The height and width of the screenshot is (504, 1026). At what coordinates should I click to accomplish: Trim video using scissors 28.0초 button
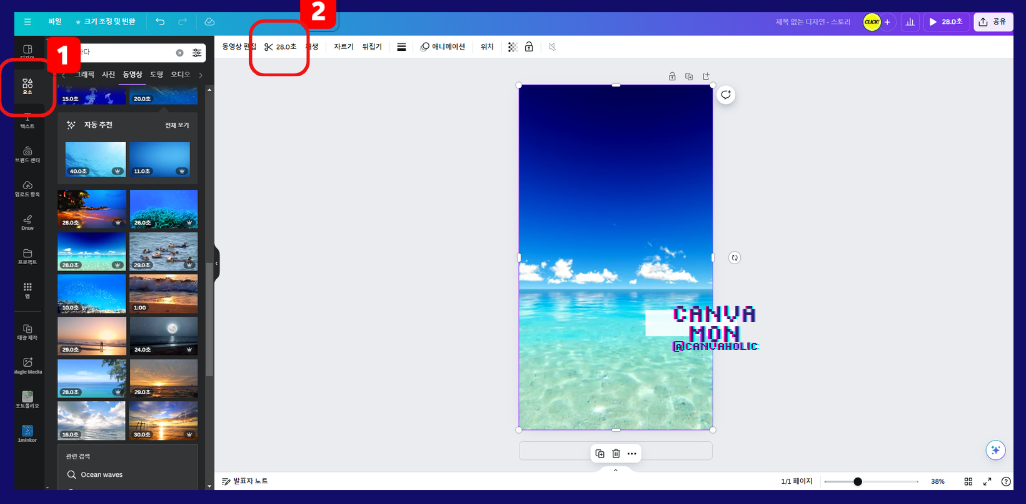click(x=280, y=47)
